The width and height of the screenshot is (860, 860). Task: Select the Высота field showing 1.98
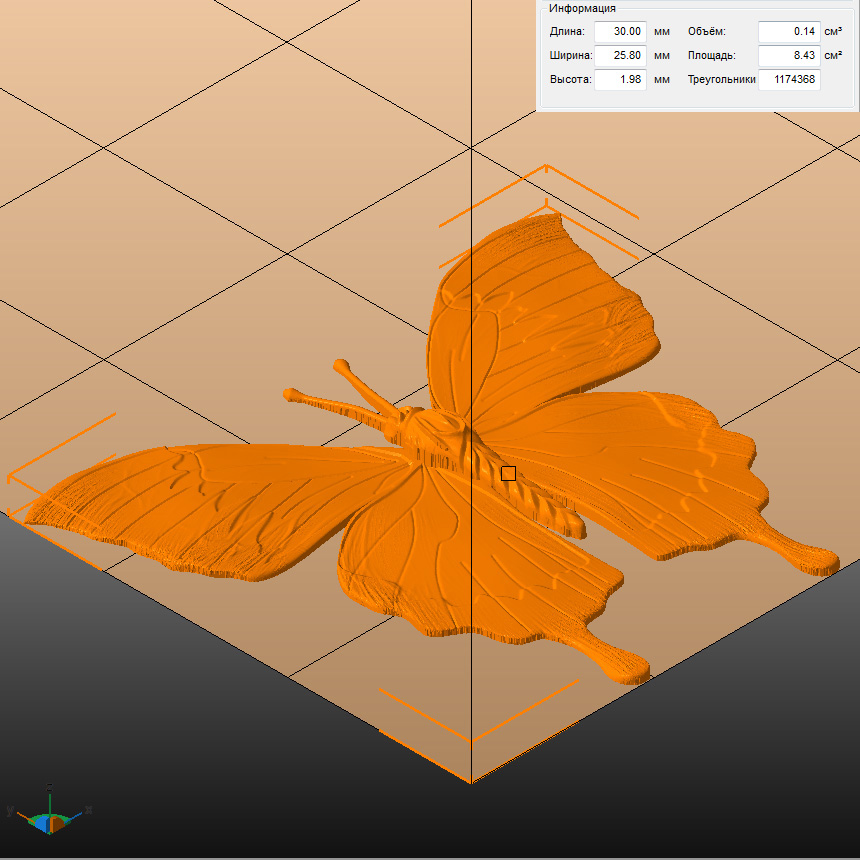click(620, 80)
